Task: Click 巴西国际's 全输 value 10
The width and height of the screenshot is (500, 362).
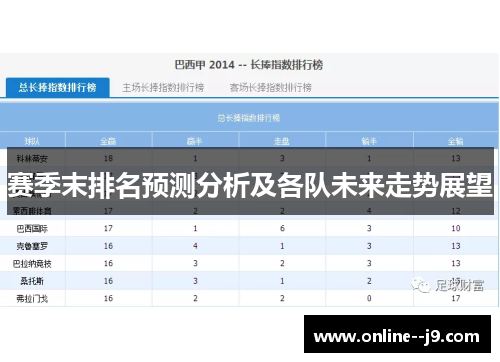Action: pyautogui.click(x=456, y=228)
